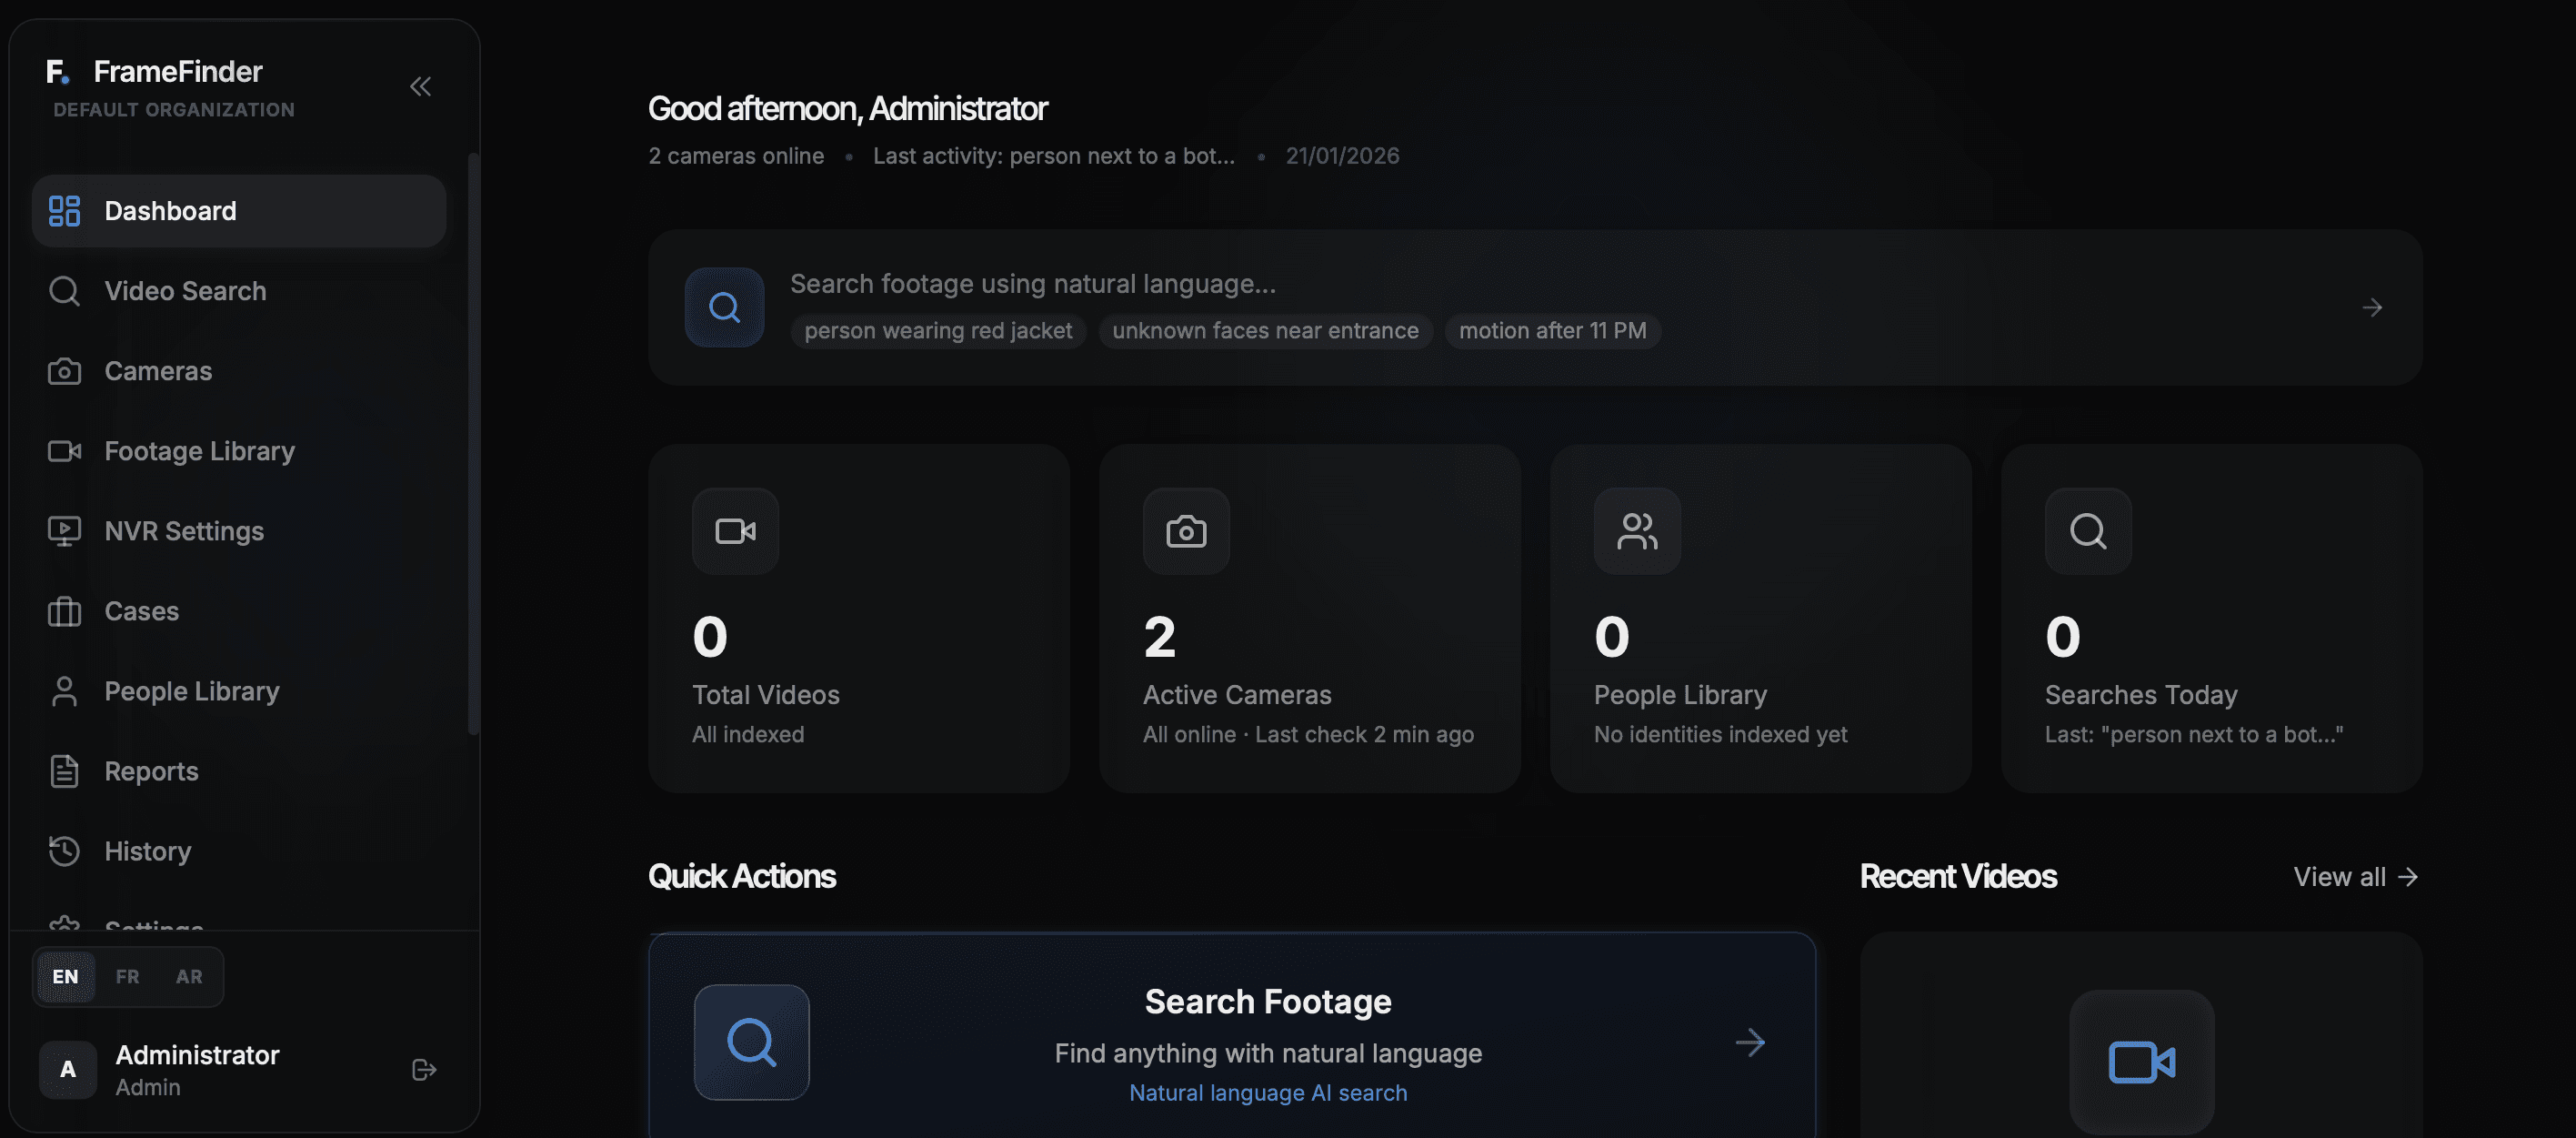Click the search submit arrow

[x=2373, y=307]
